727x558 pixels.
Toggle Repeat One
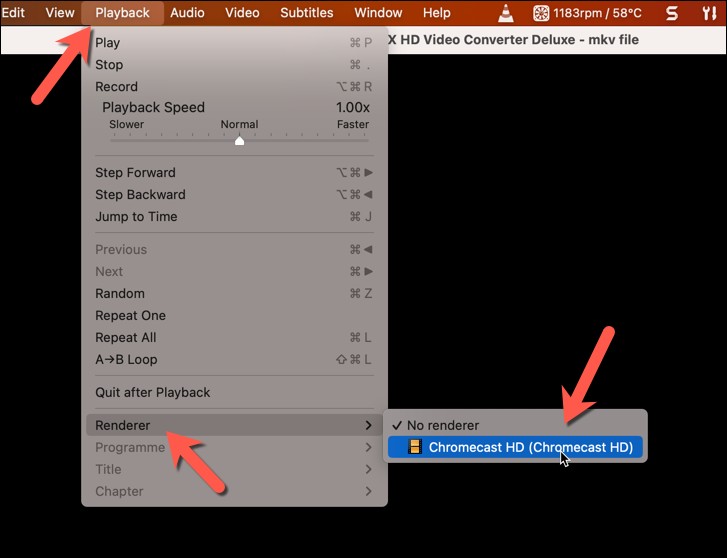point(234,315)
